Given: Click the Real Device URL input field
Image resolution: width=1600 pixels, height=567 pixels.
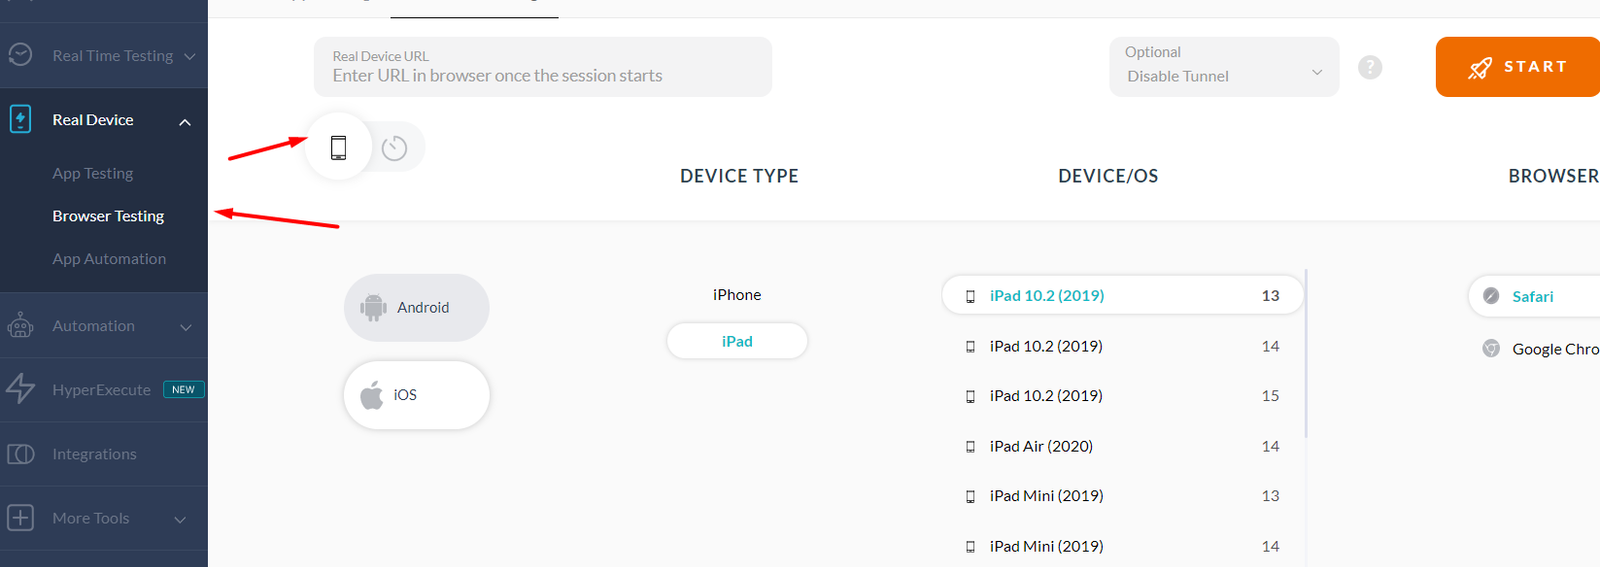Looking at the screenshot, I should click(x=543, y=67).
